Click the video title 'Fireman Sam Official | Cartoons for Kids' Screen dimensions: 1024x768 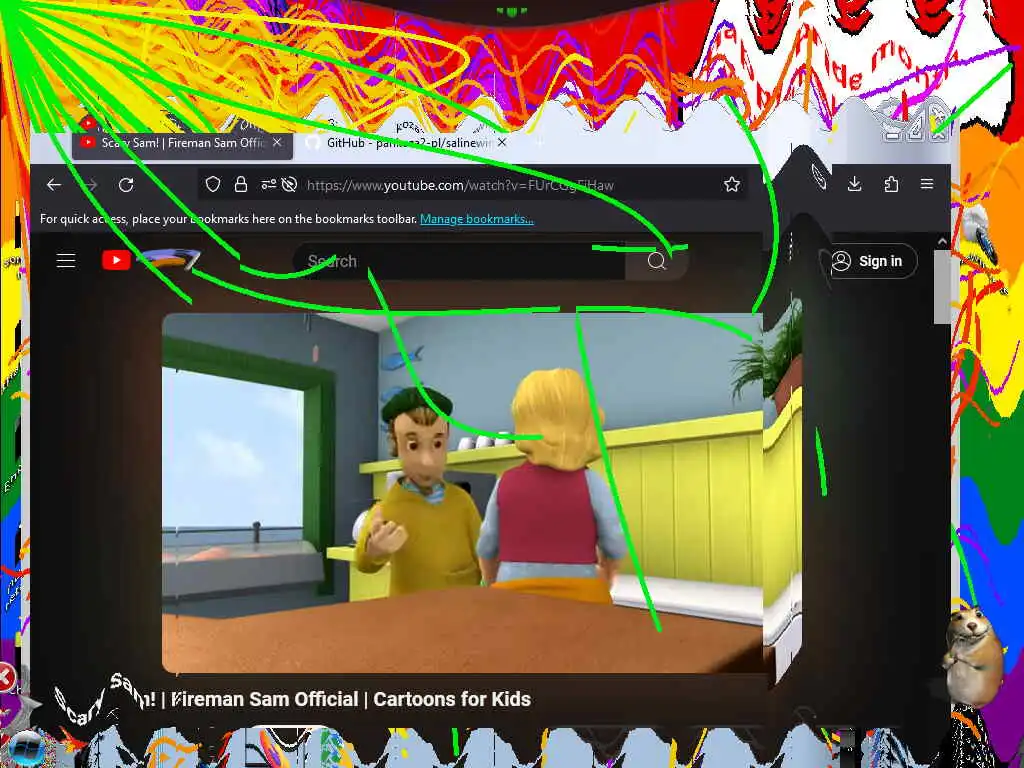tap(353, 699)
